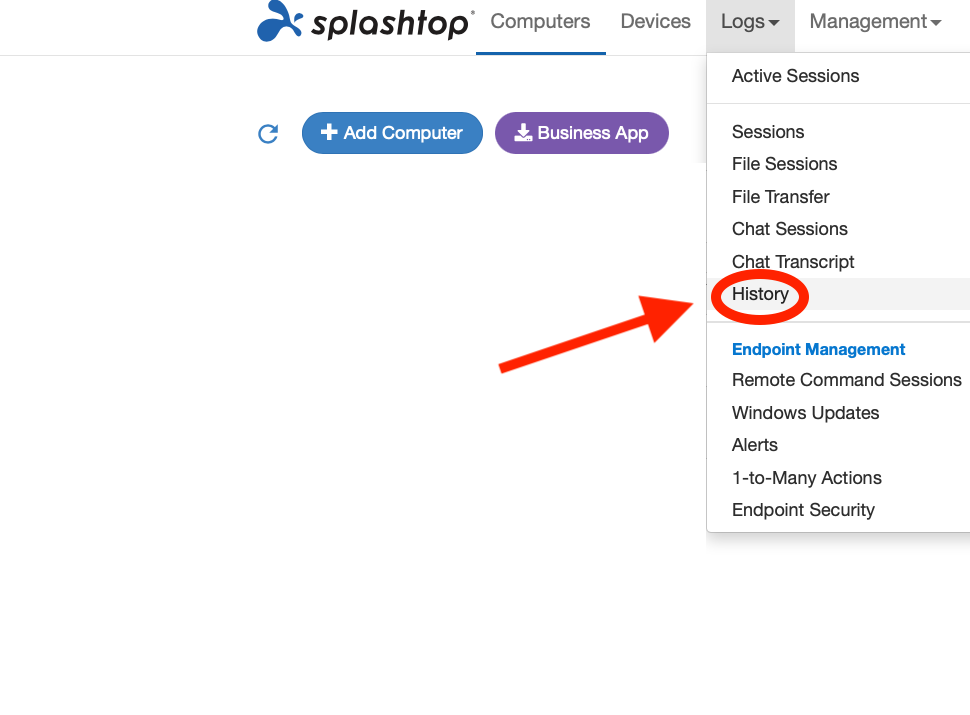970x715 pixels.
Task: Open the Management dropdown
Action: pyautogui.click(x=875, y=22)
